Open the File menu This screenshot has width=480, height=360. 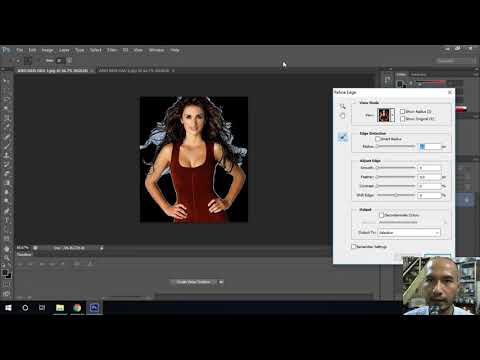(20, 50)
